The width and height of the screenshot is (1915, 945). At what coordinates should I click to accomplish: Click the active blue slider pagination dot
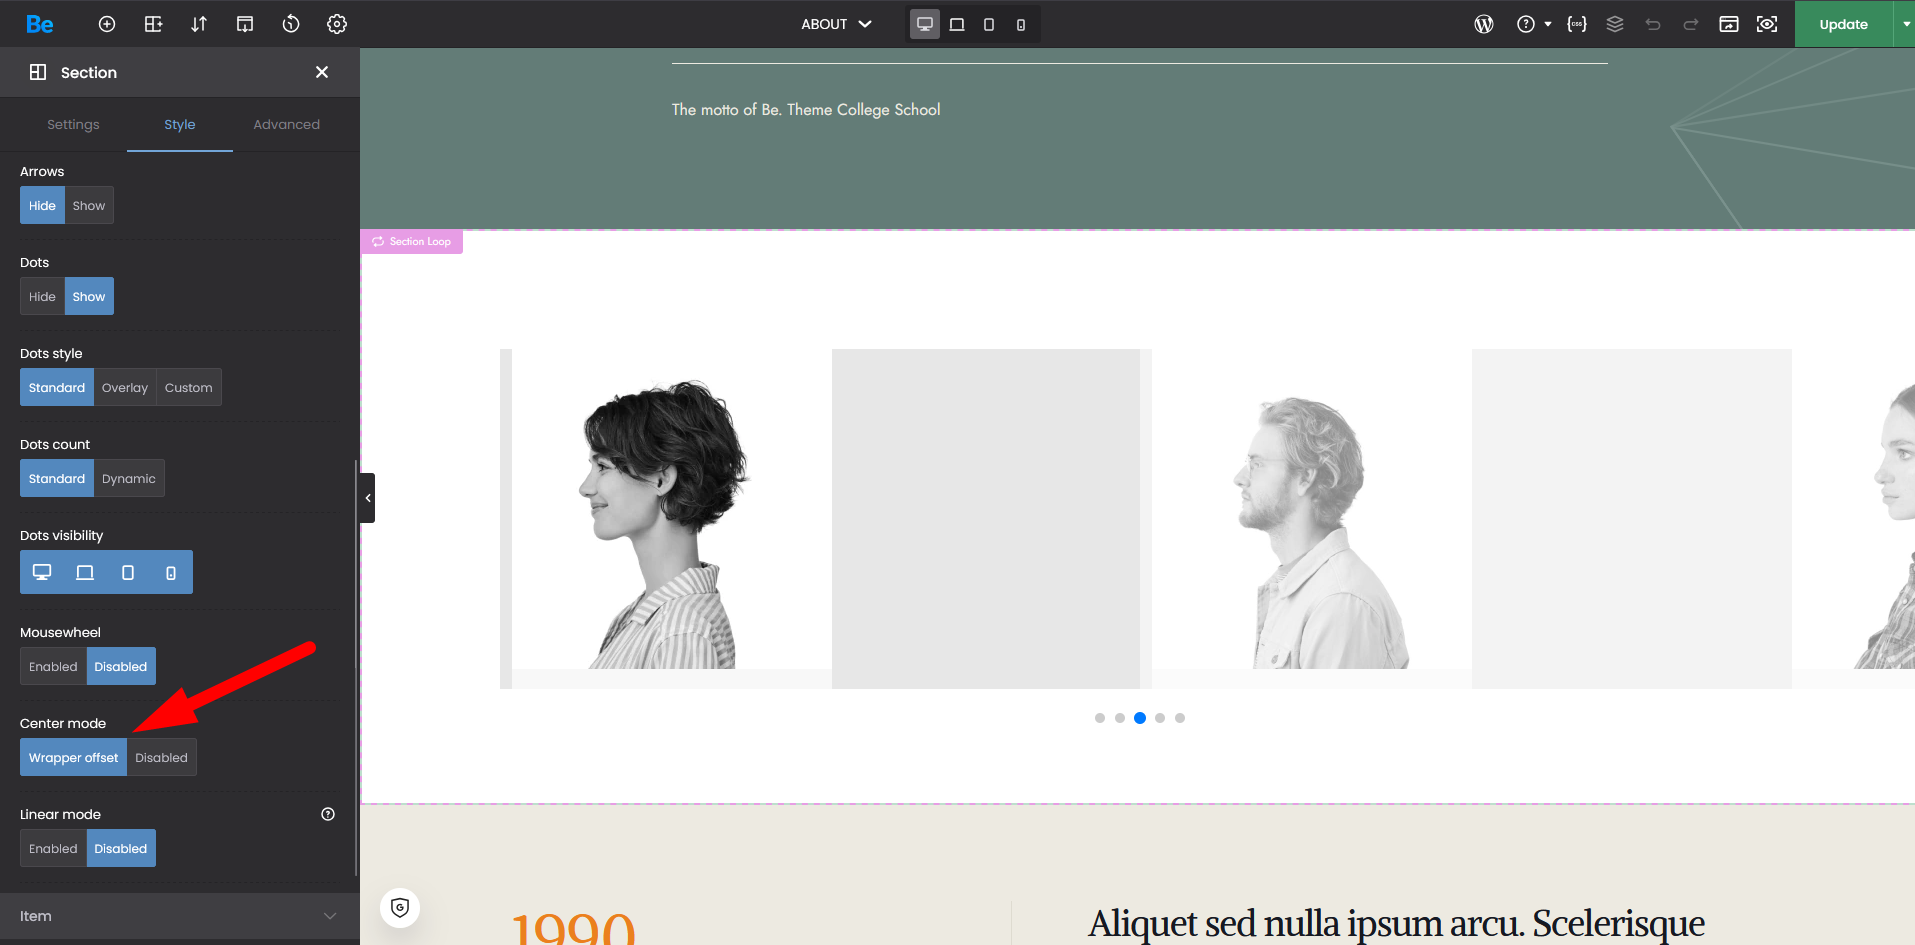[1140, 718]
